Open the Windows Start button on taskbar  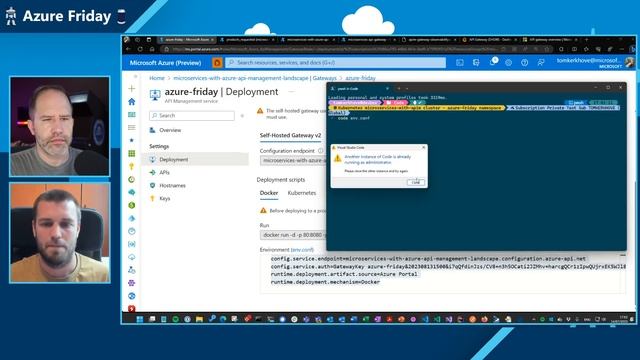pyautogui.click(x=140, y=319)
